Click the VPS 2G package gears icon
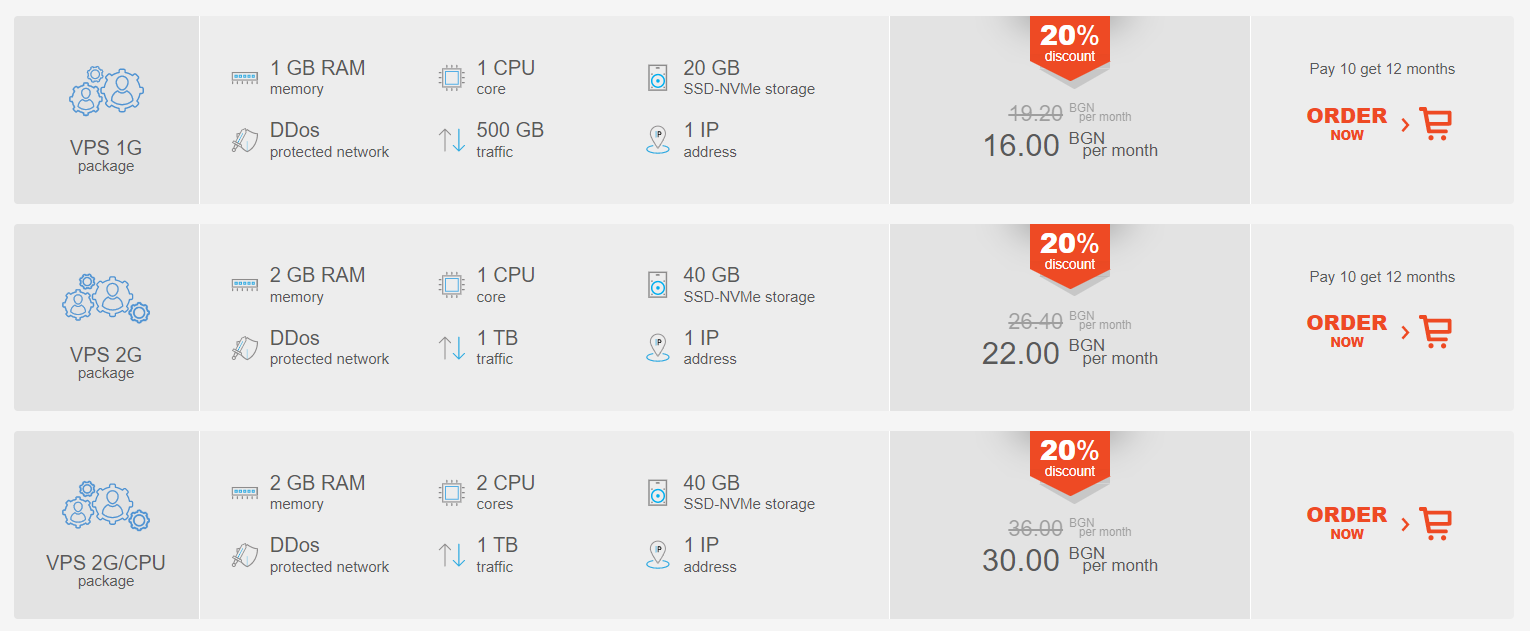The height and width of the screenshot is (631, 1530). 106,297
